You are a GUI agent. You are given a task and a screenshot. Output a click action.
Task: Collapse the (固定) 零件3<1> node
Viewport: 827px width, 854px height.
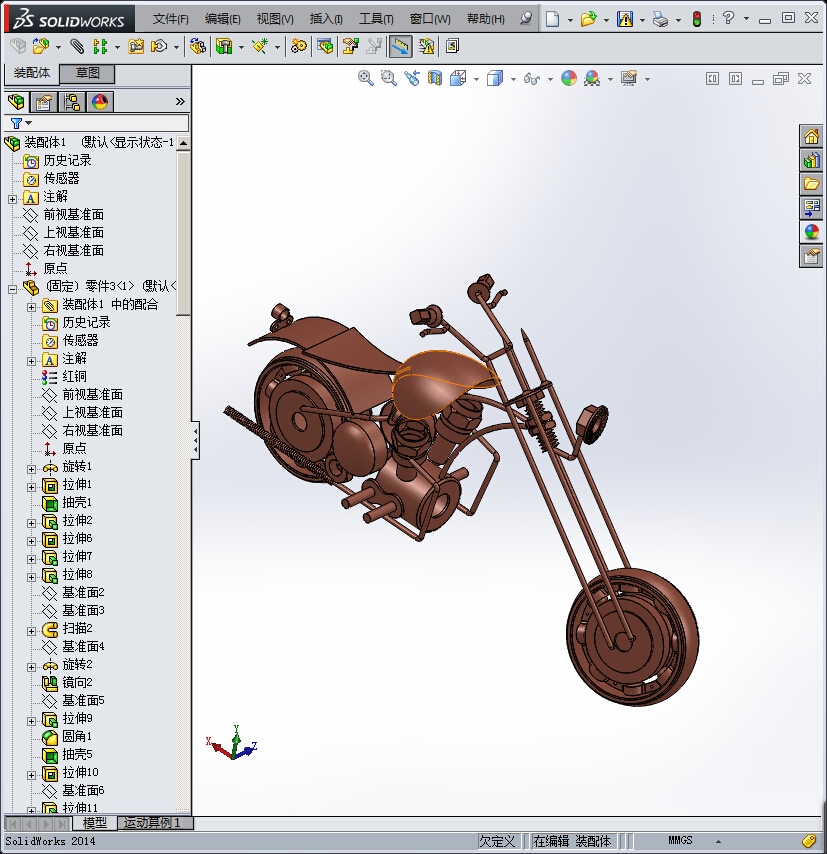13,289
